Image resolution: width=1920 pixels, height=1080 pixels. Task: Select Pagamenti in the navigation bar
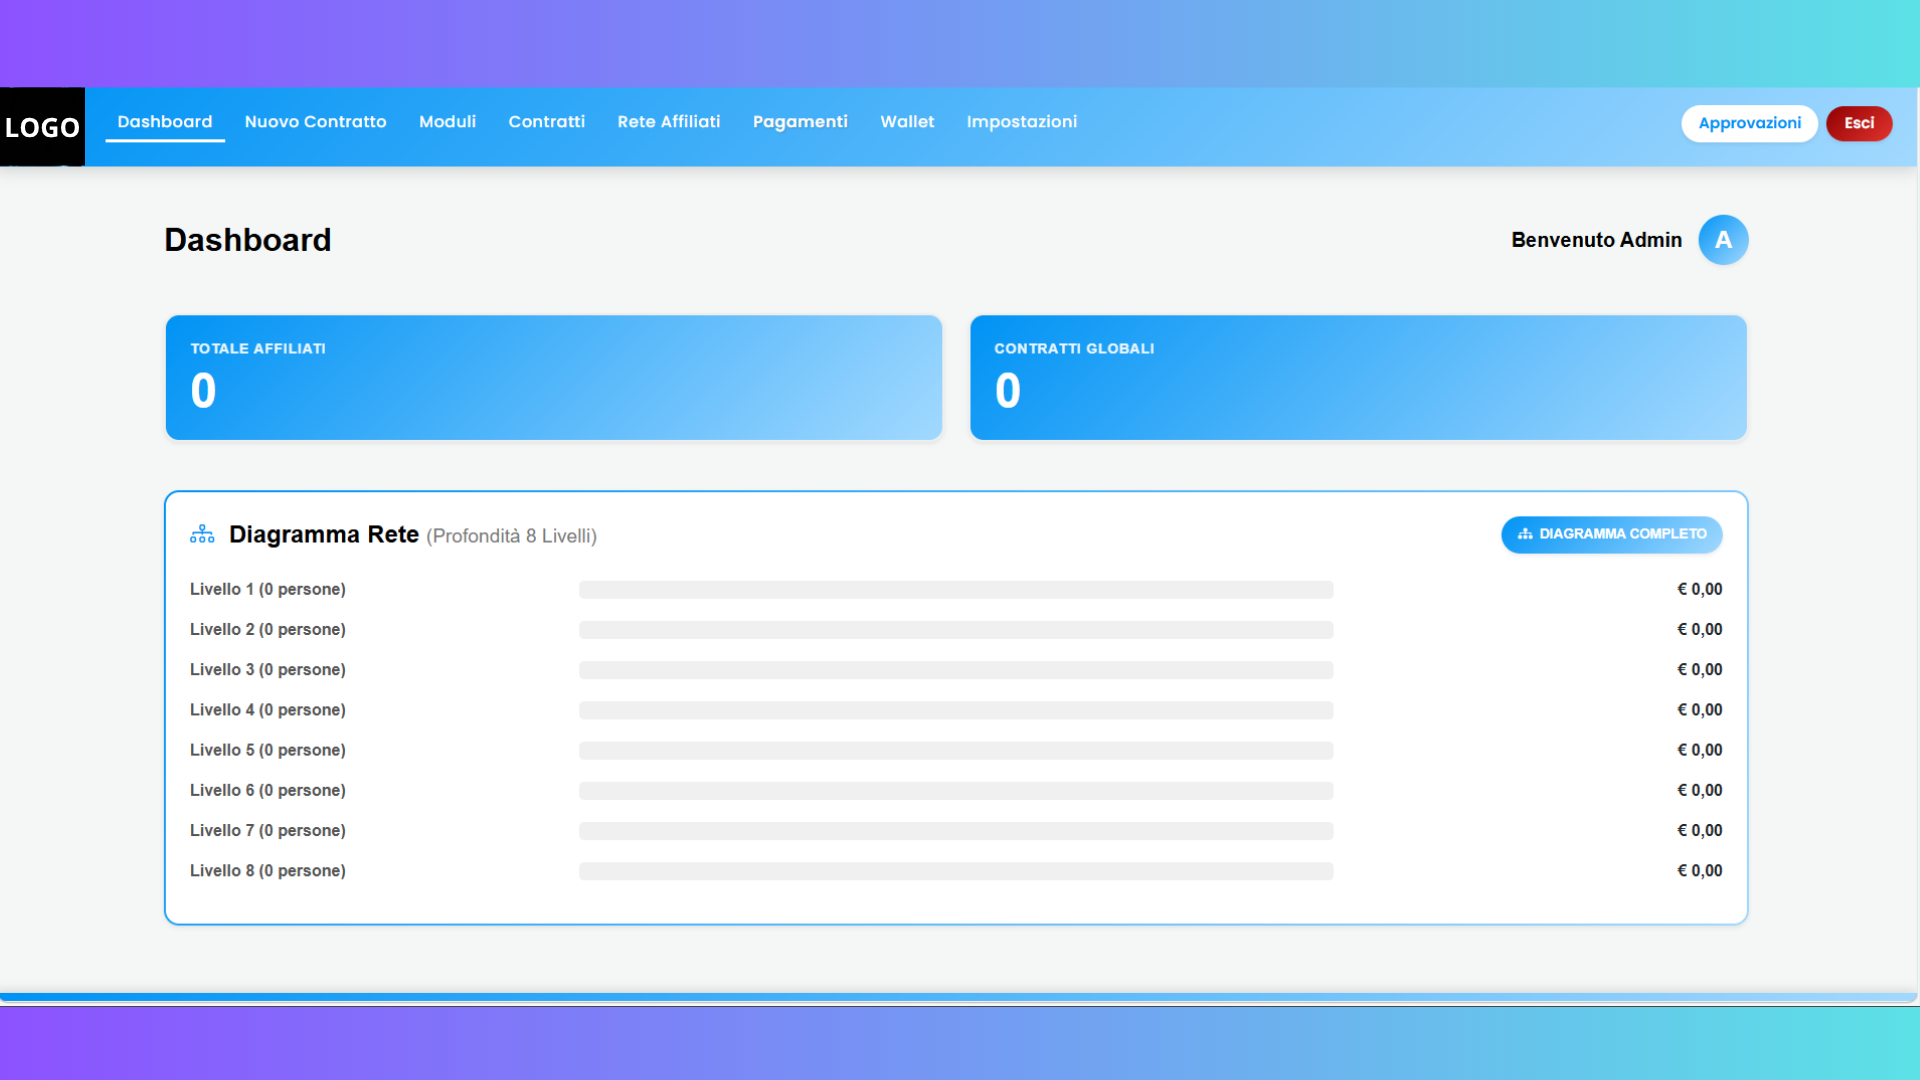800,122
